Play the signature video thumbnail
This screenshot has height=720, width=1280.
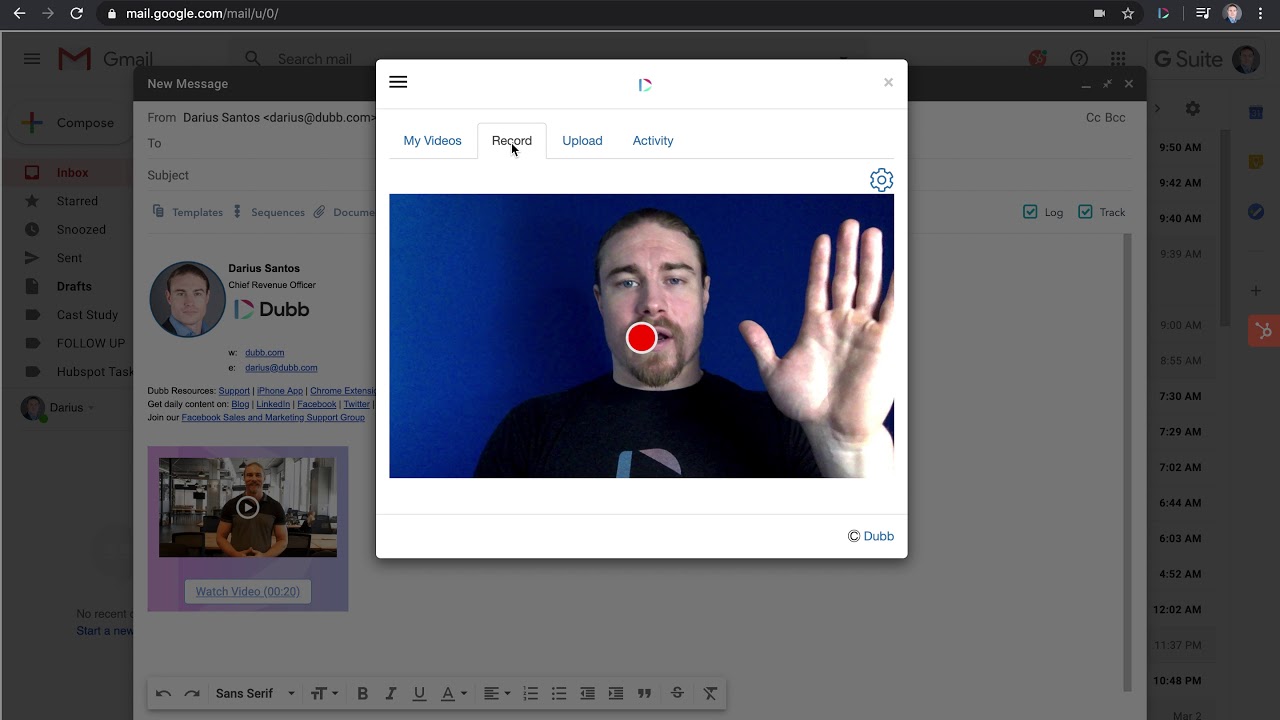tap(247, 507)
